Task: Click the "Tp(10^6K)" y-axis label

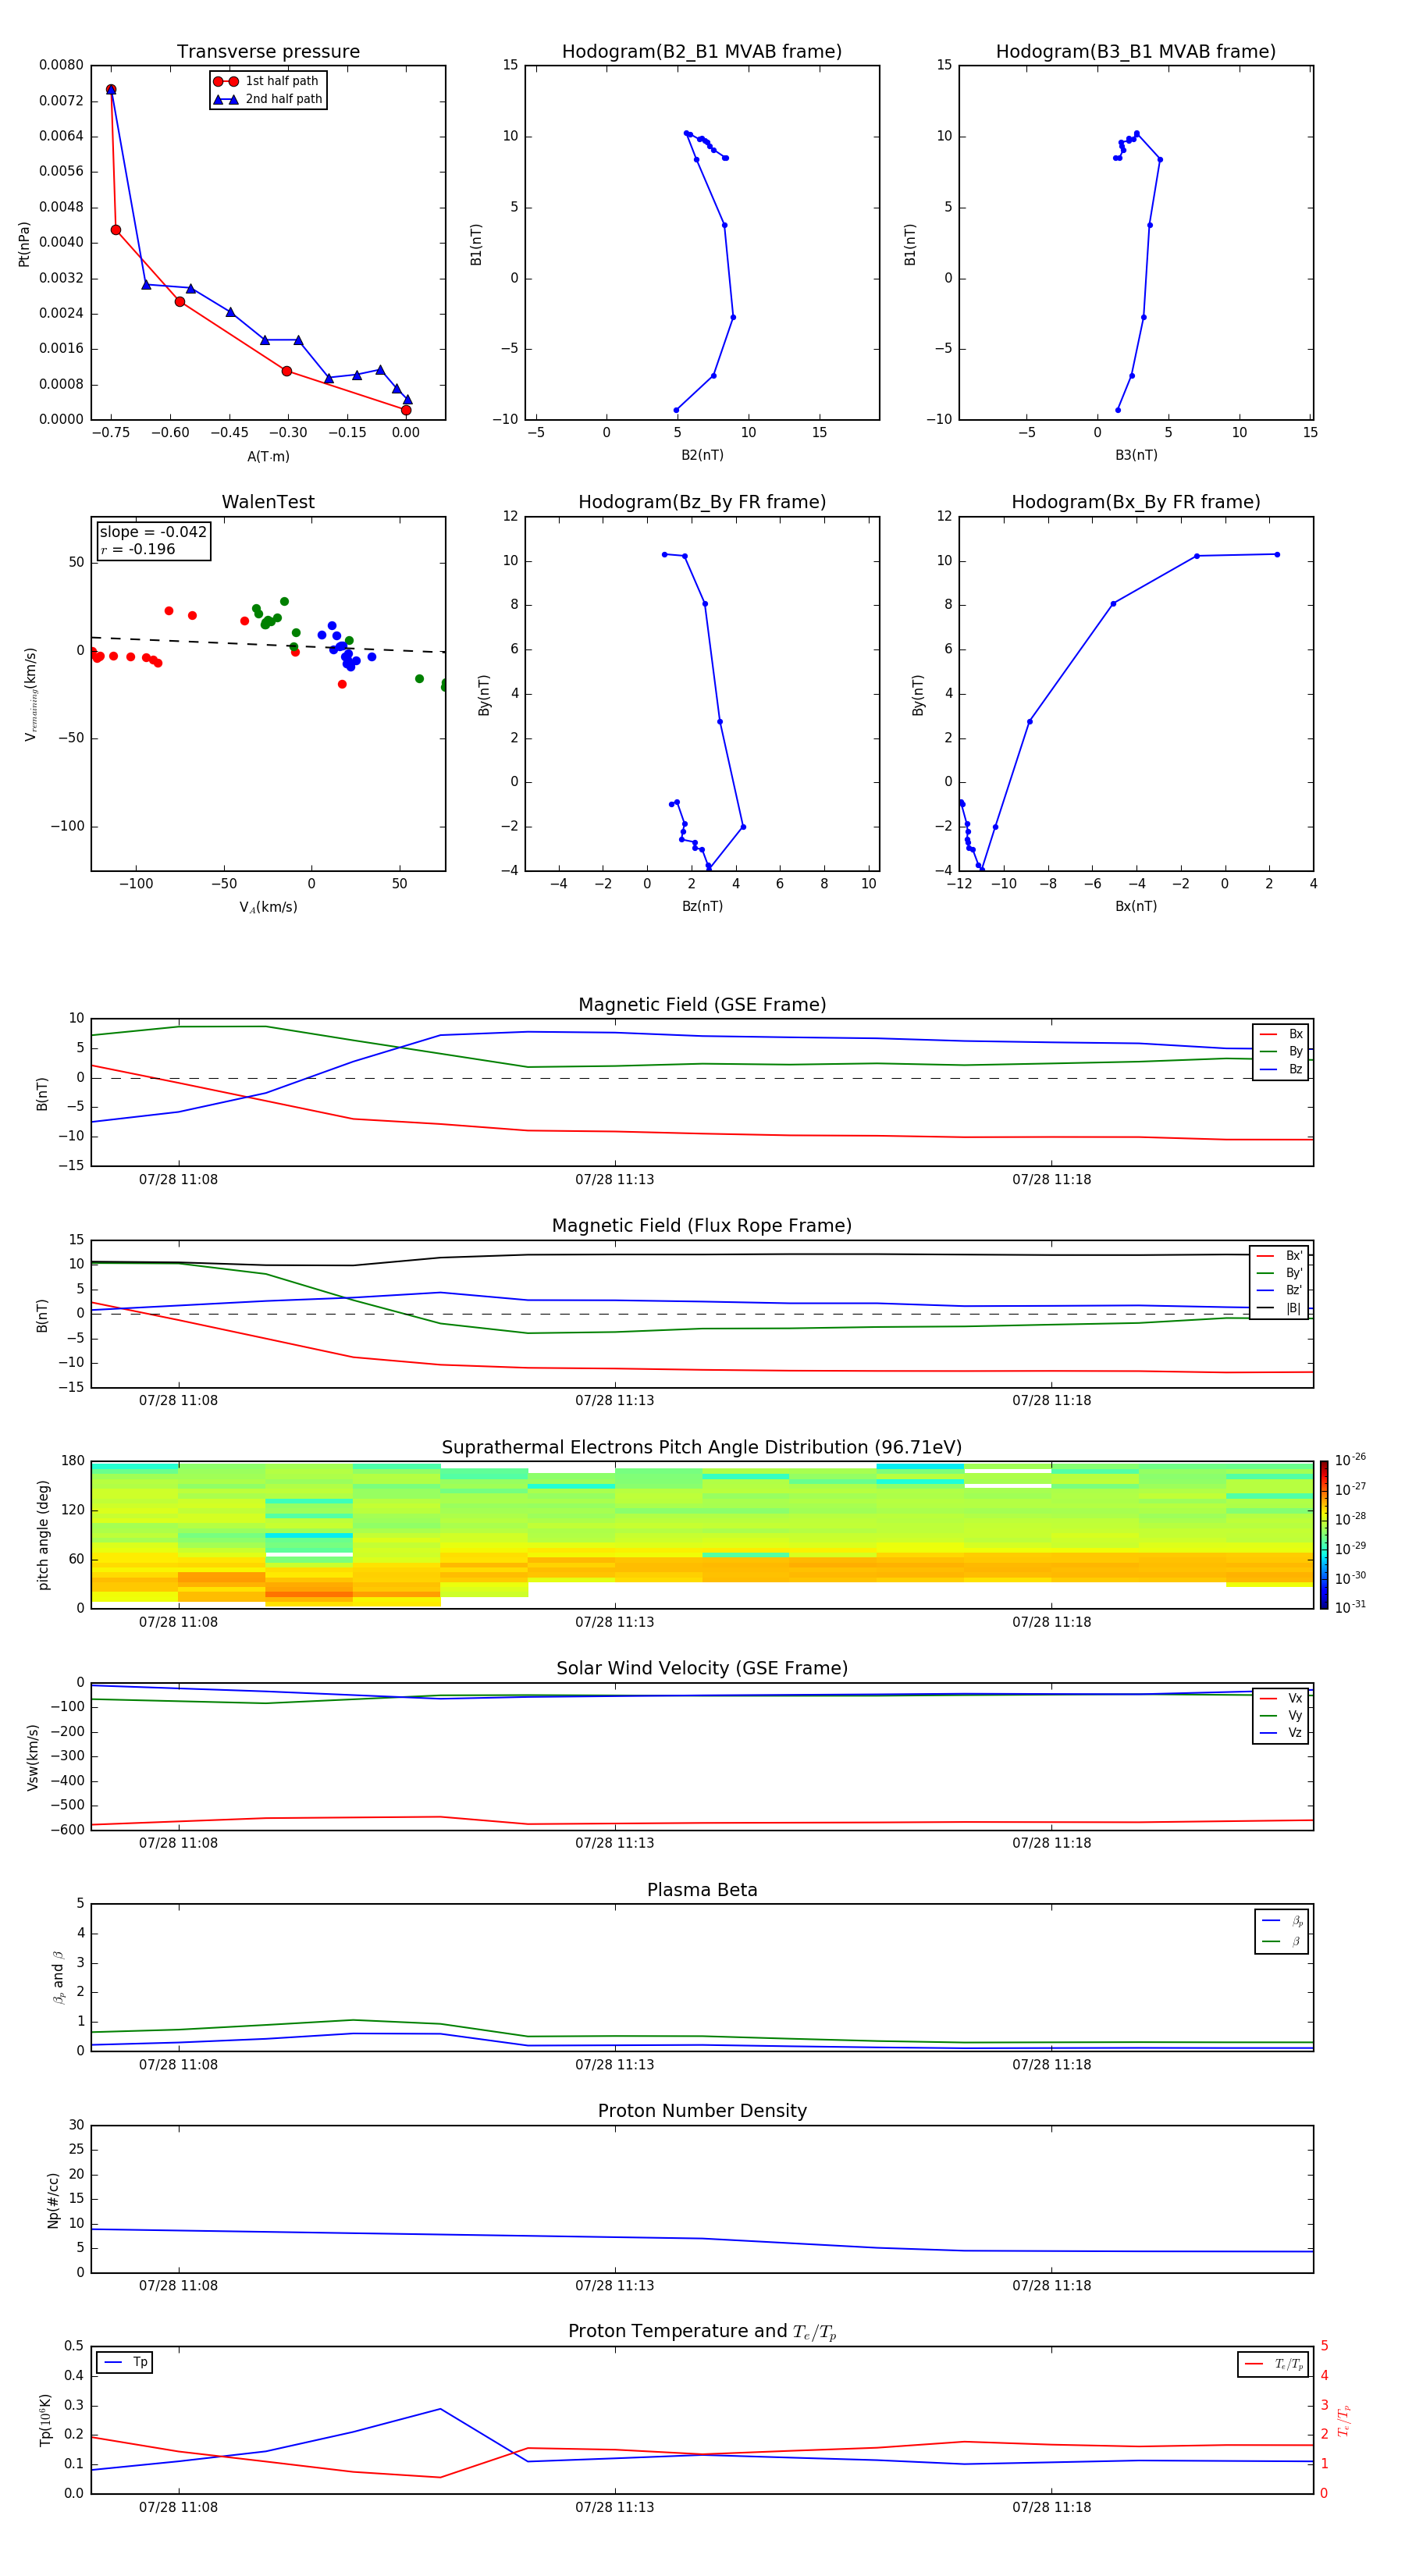Action: click(45, 2420)
